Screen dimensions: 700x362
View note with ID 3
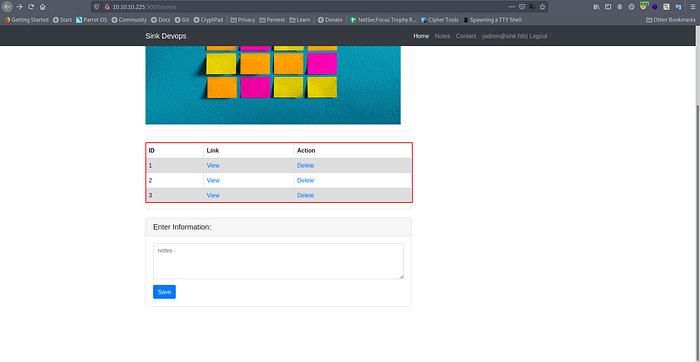coord(213,195)
